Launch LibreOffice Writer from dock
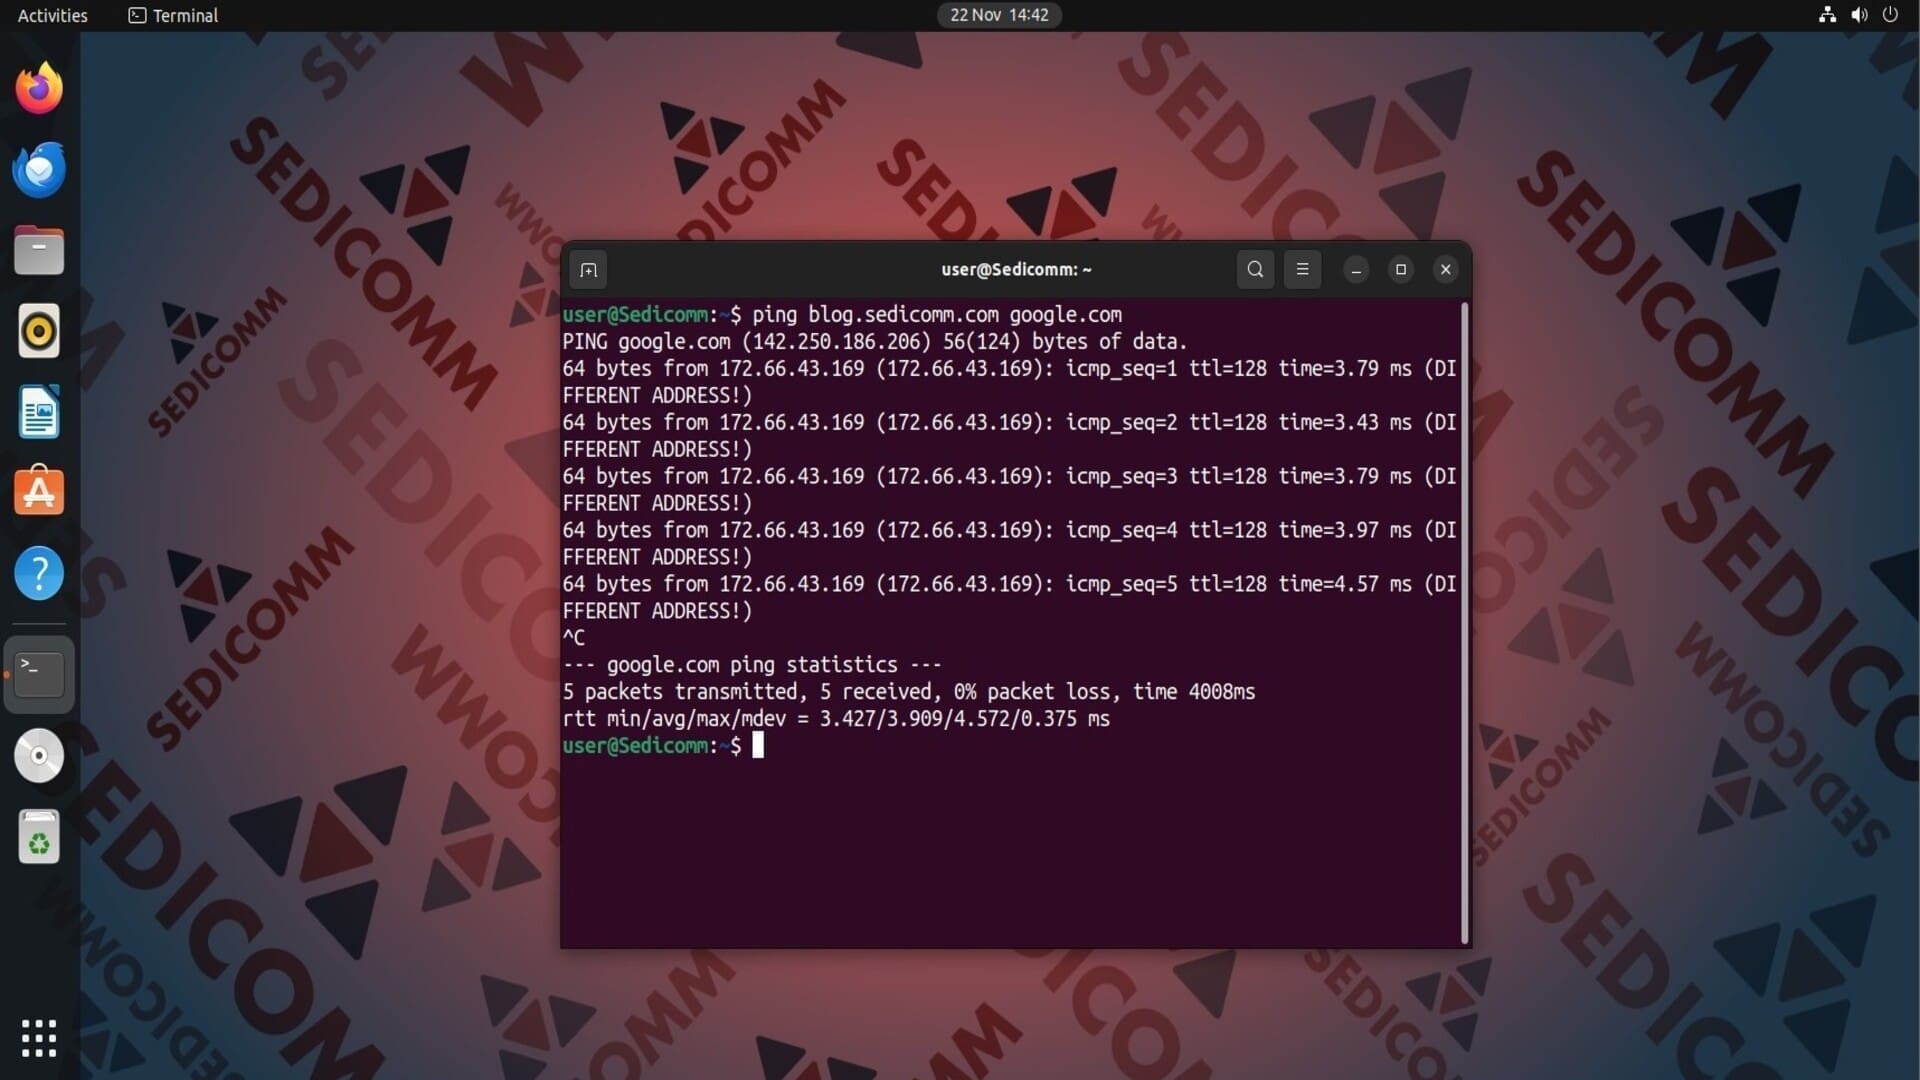This screenshot has height=1080, width=1920. (39, 412)
